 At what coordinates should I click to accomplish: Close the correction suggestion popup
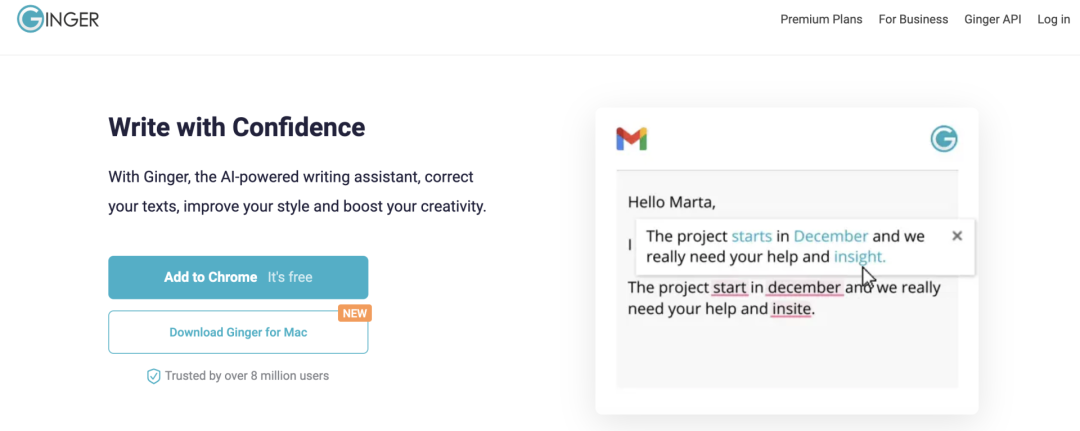pyautogui.click(x=957, y=235)
